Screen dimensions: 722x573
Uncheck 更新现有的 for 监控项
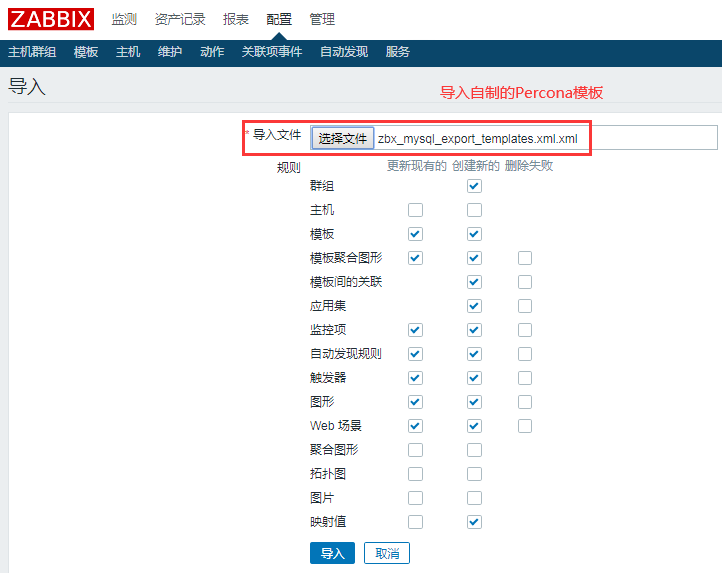tap(415, 330)
